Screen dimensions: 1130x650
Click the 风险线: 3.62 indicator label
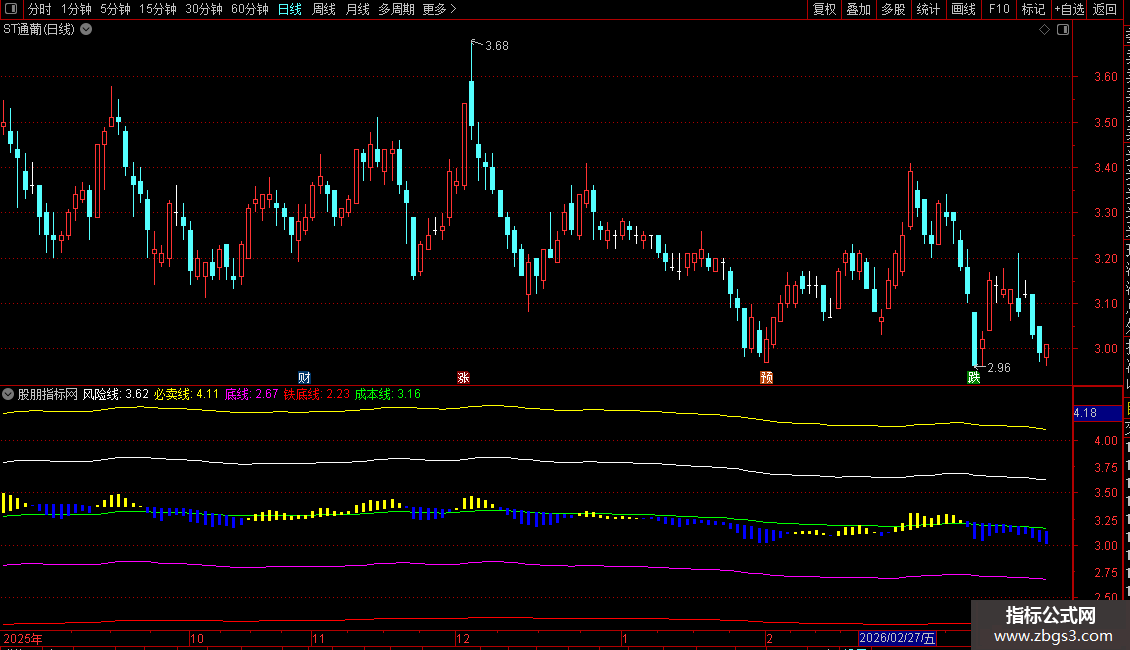(x=115, y=394)
